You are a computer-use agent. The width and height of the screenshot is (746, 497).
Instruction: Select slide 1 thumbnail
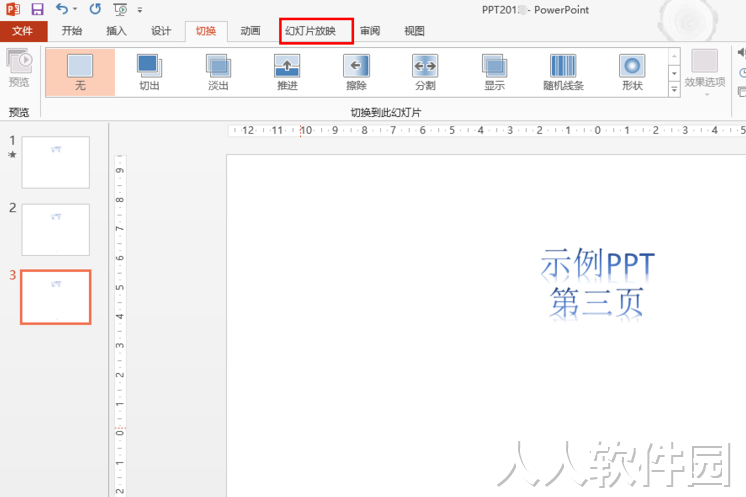[x=56, y=162]
